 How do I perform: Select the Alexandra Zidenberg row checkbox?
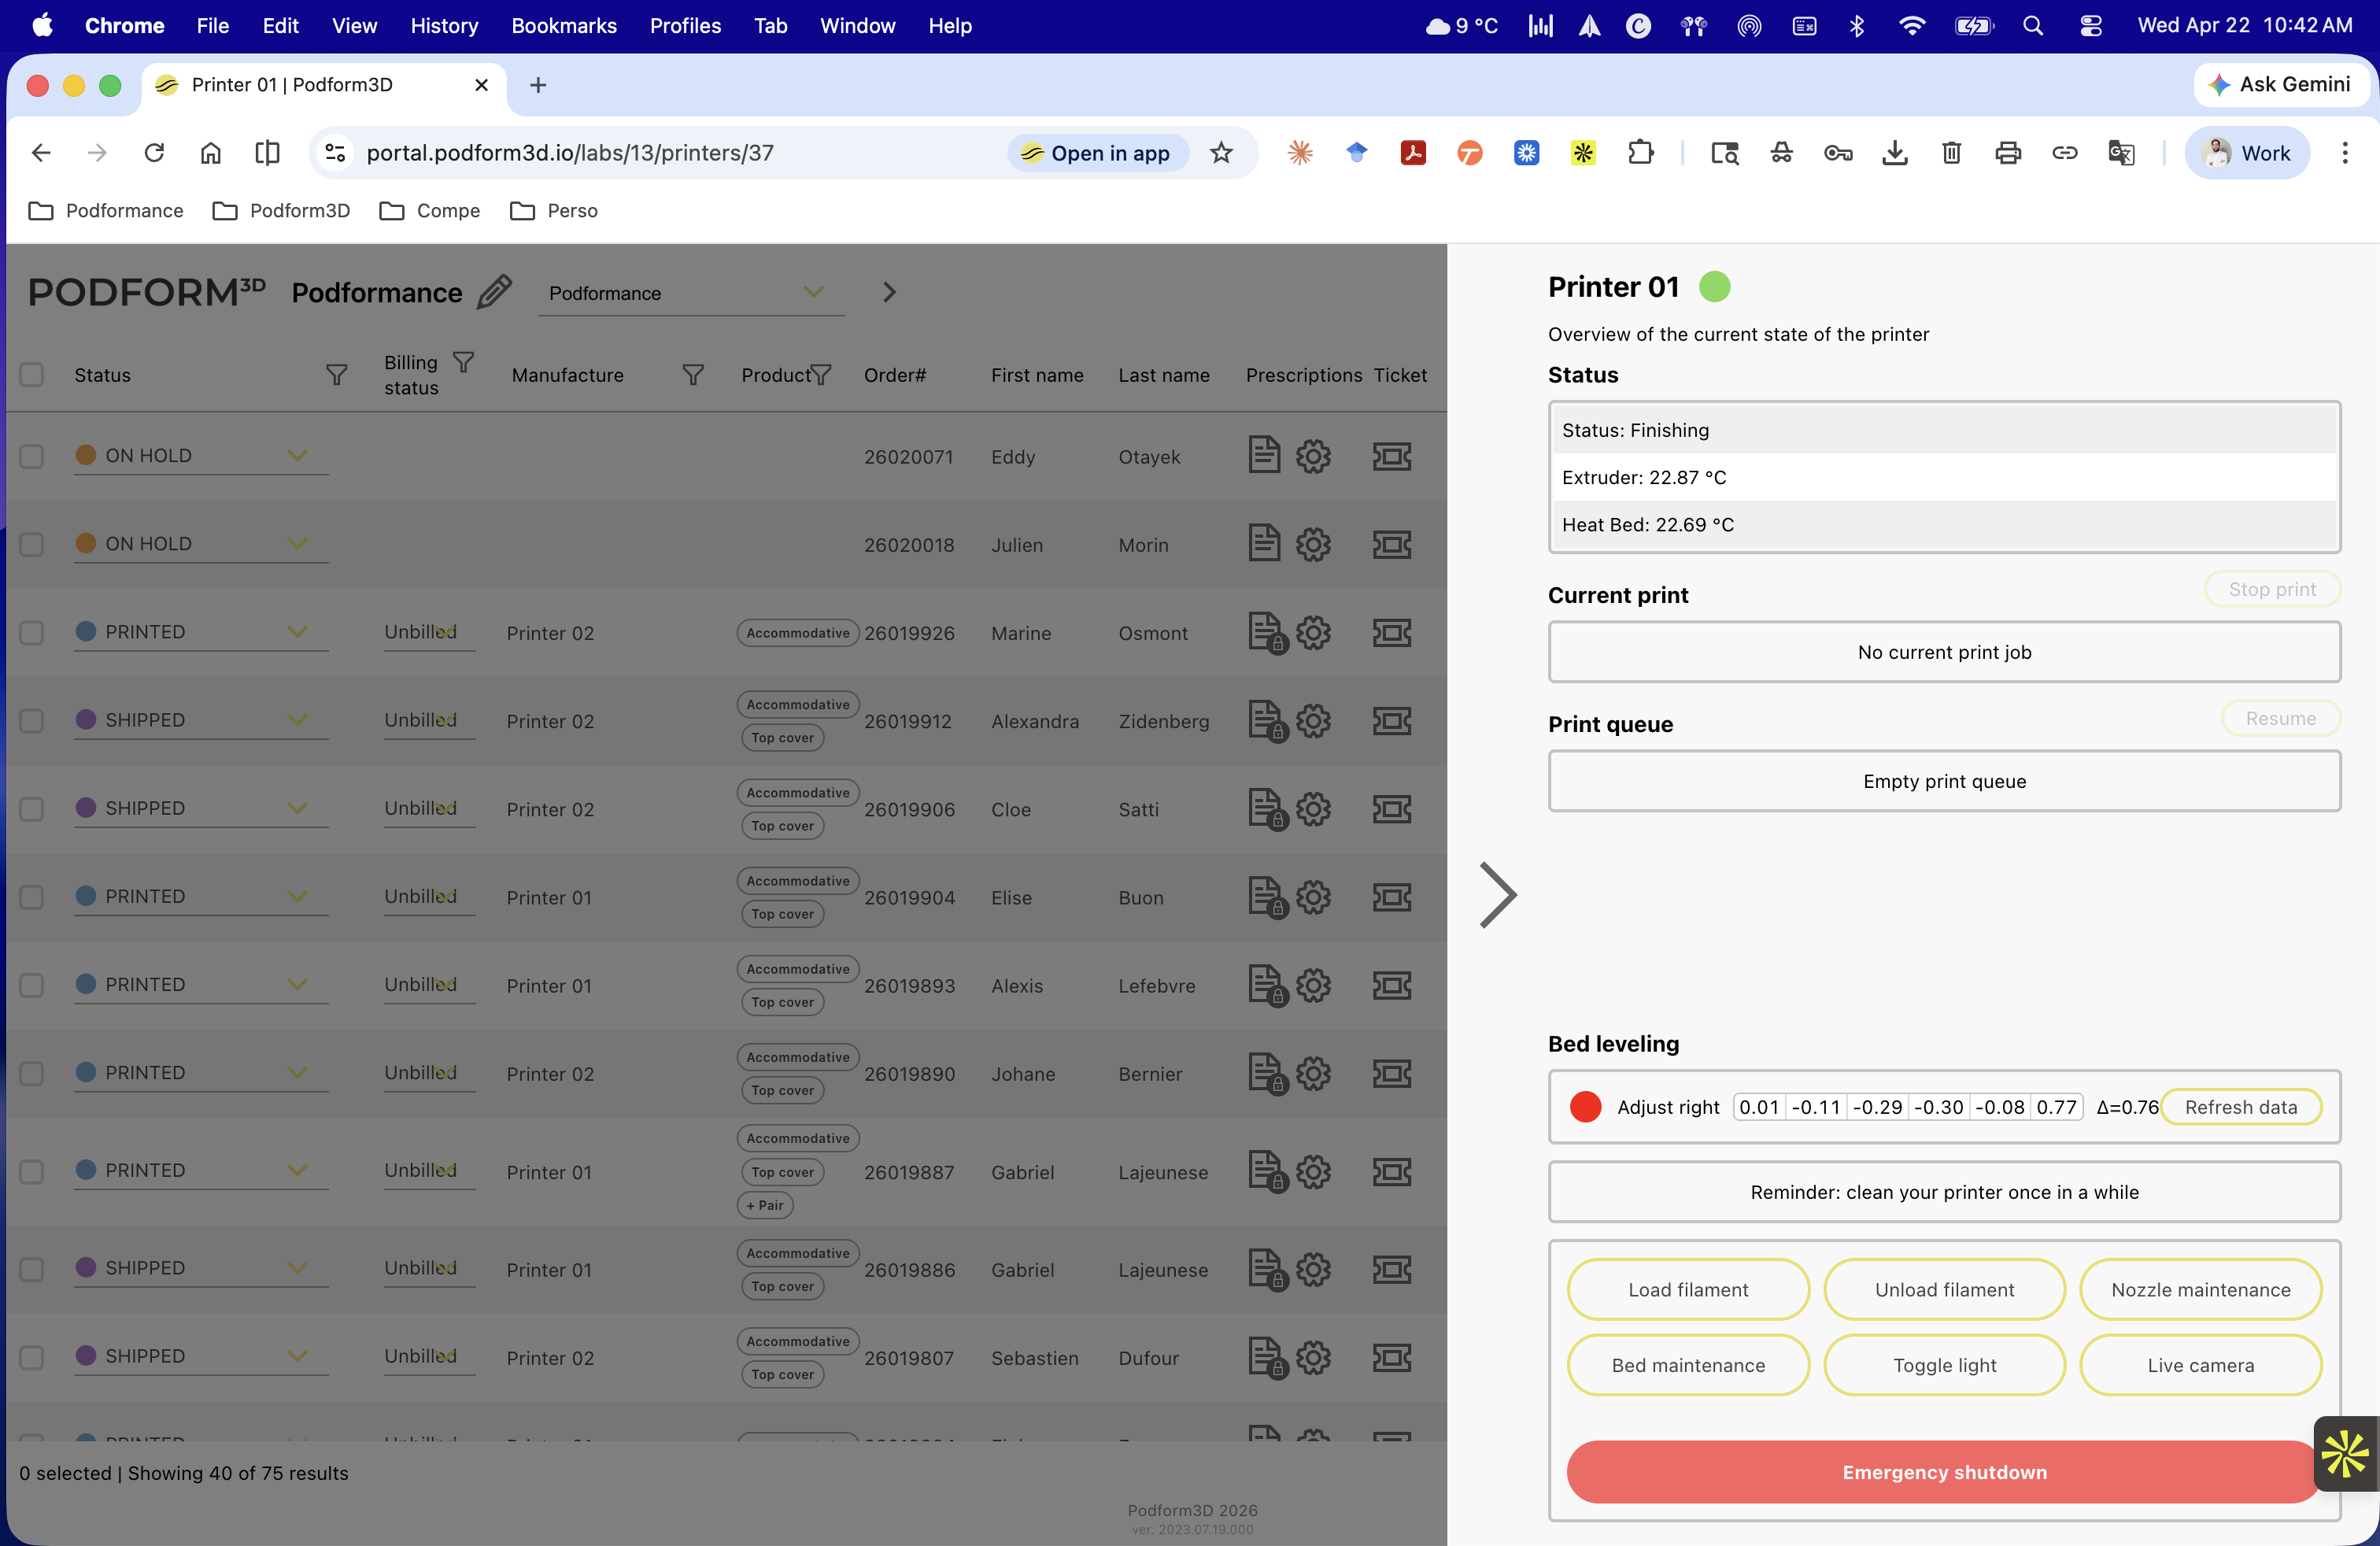click(32, 720)
